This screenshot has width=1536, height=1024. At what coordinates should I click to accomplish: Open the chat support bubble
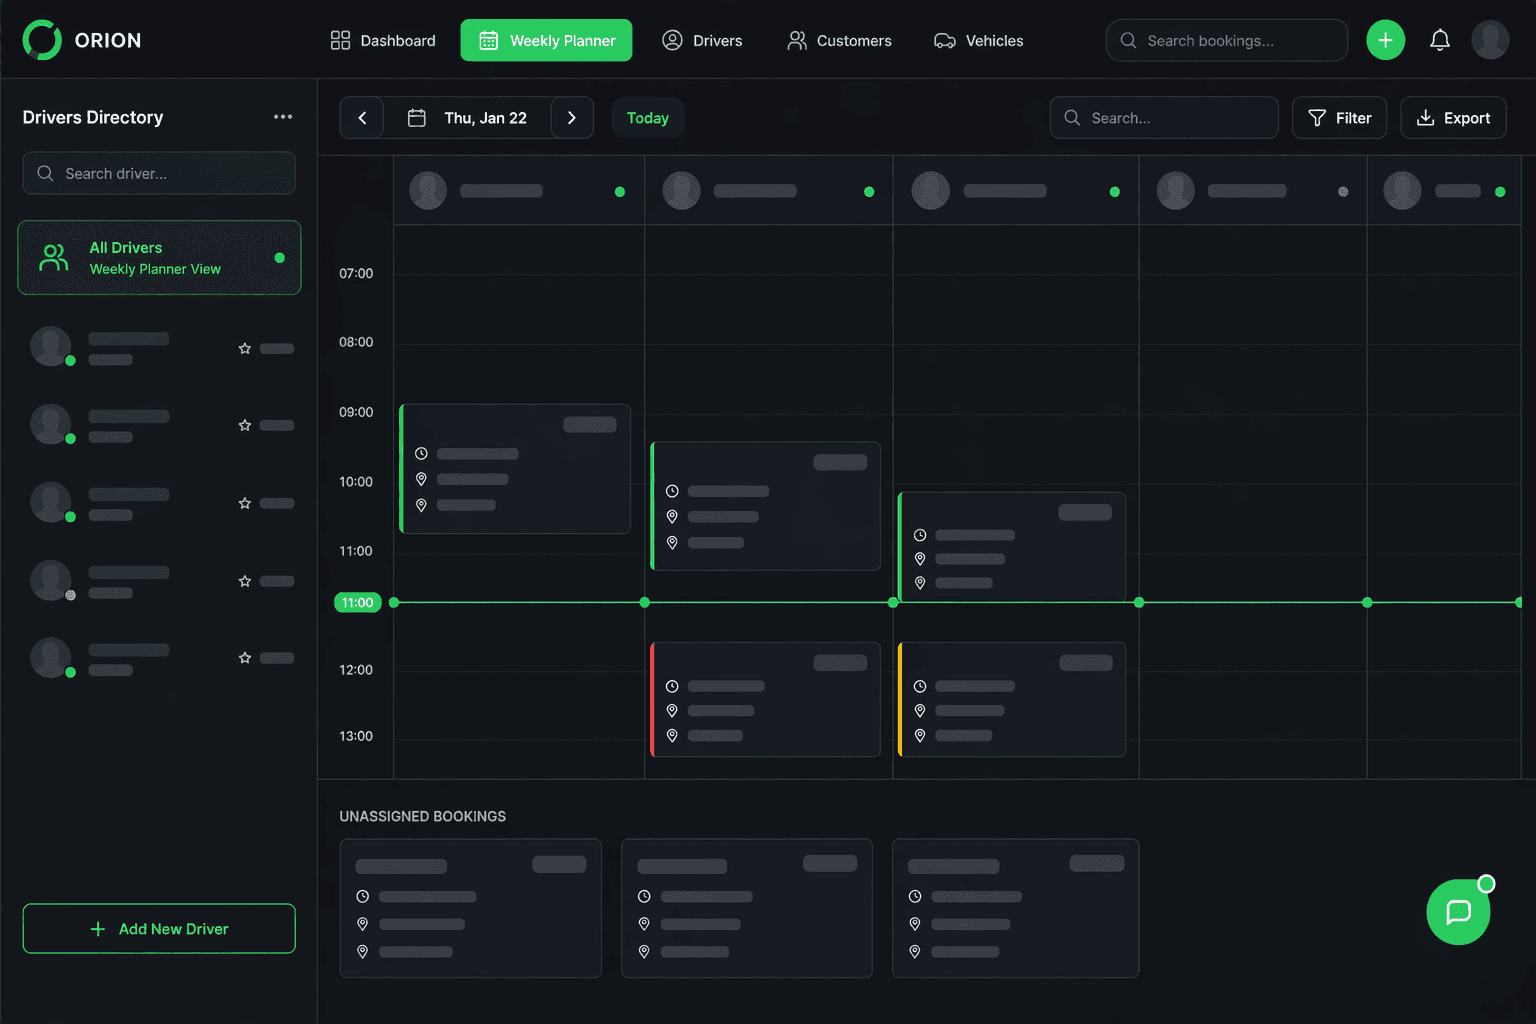click(x=1458, y=912)
